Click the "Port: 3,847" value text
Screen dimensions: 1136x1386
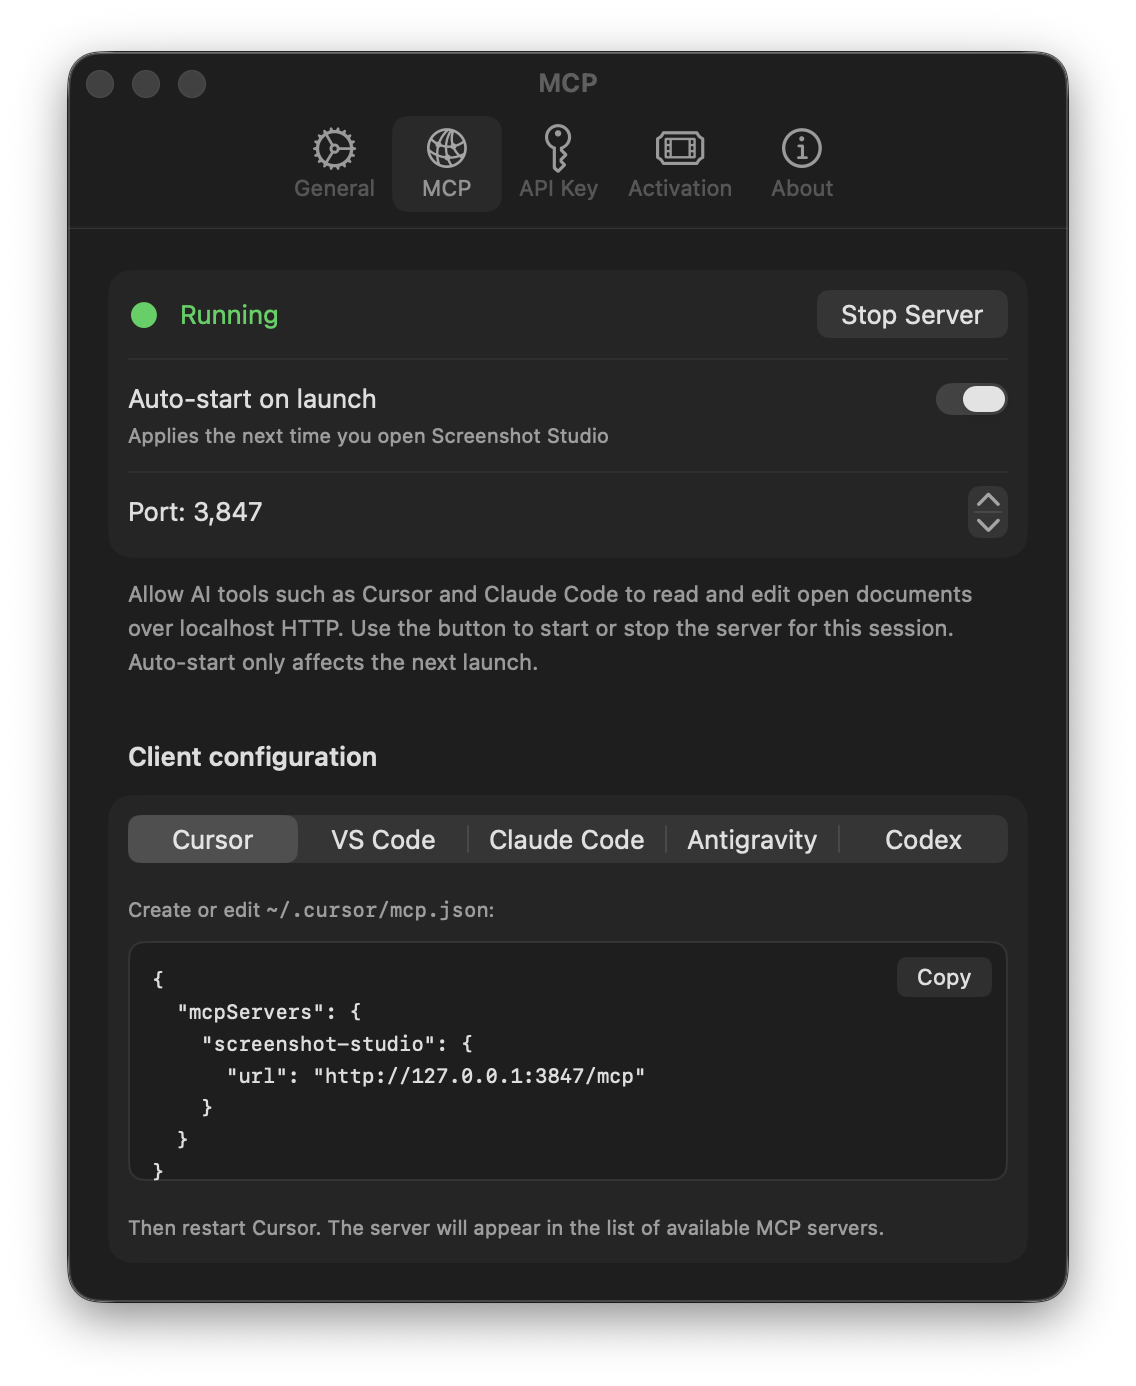click(x=195, y=512)
